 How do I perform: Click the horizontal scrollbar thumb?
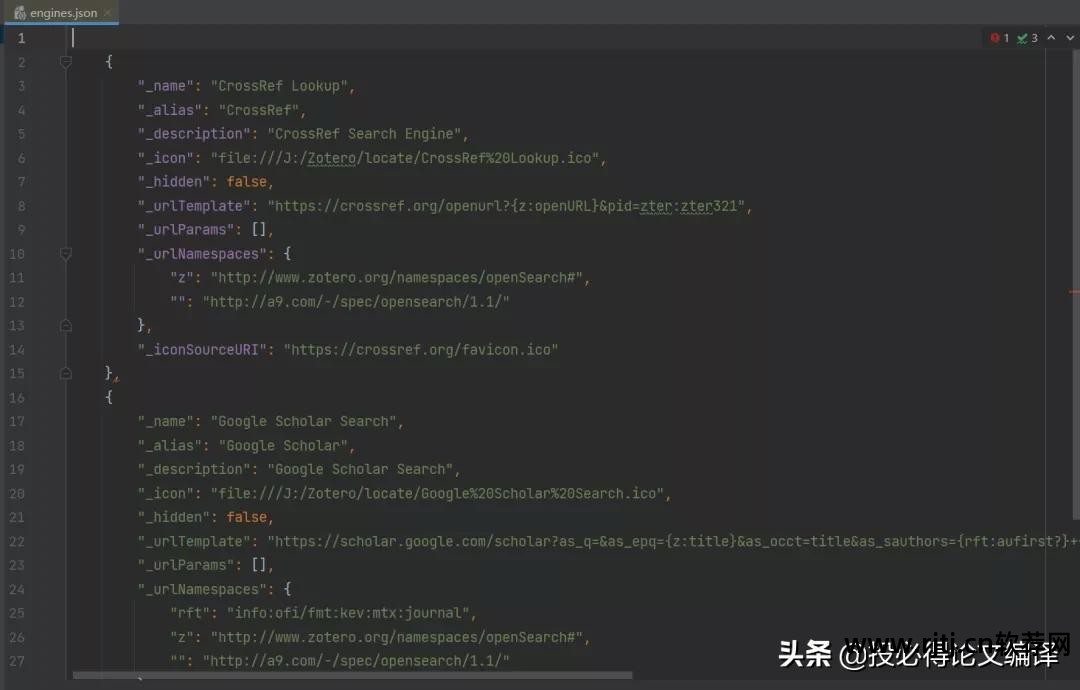(352, 676)
